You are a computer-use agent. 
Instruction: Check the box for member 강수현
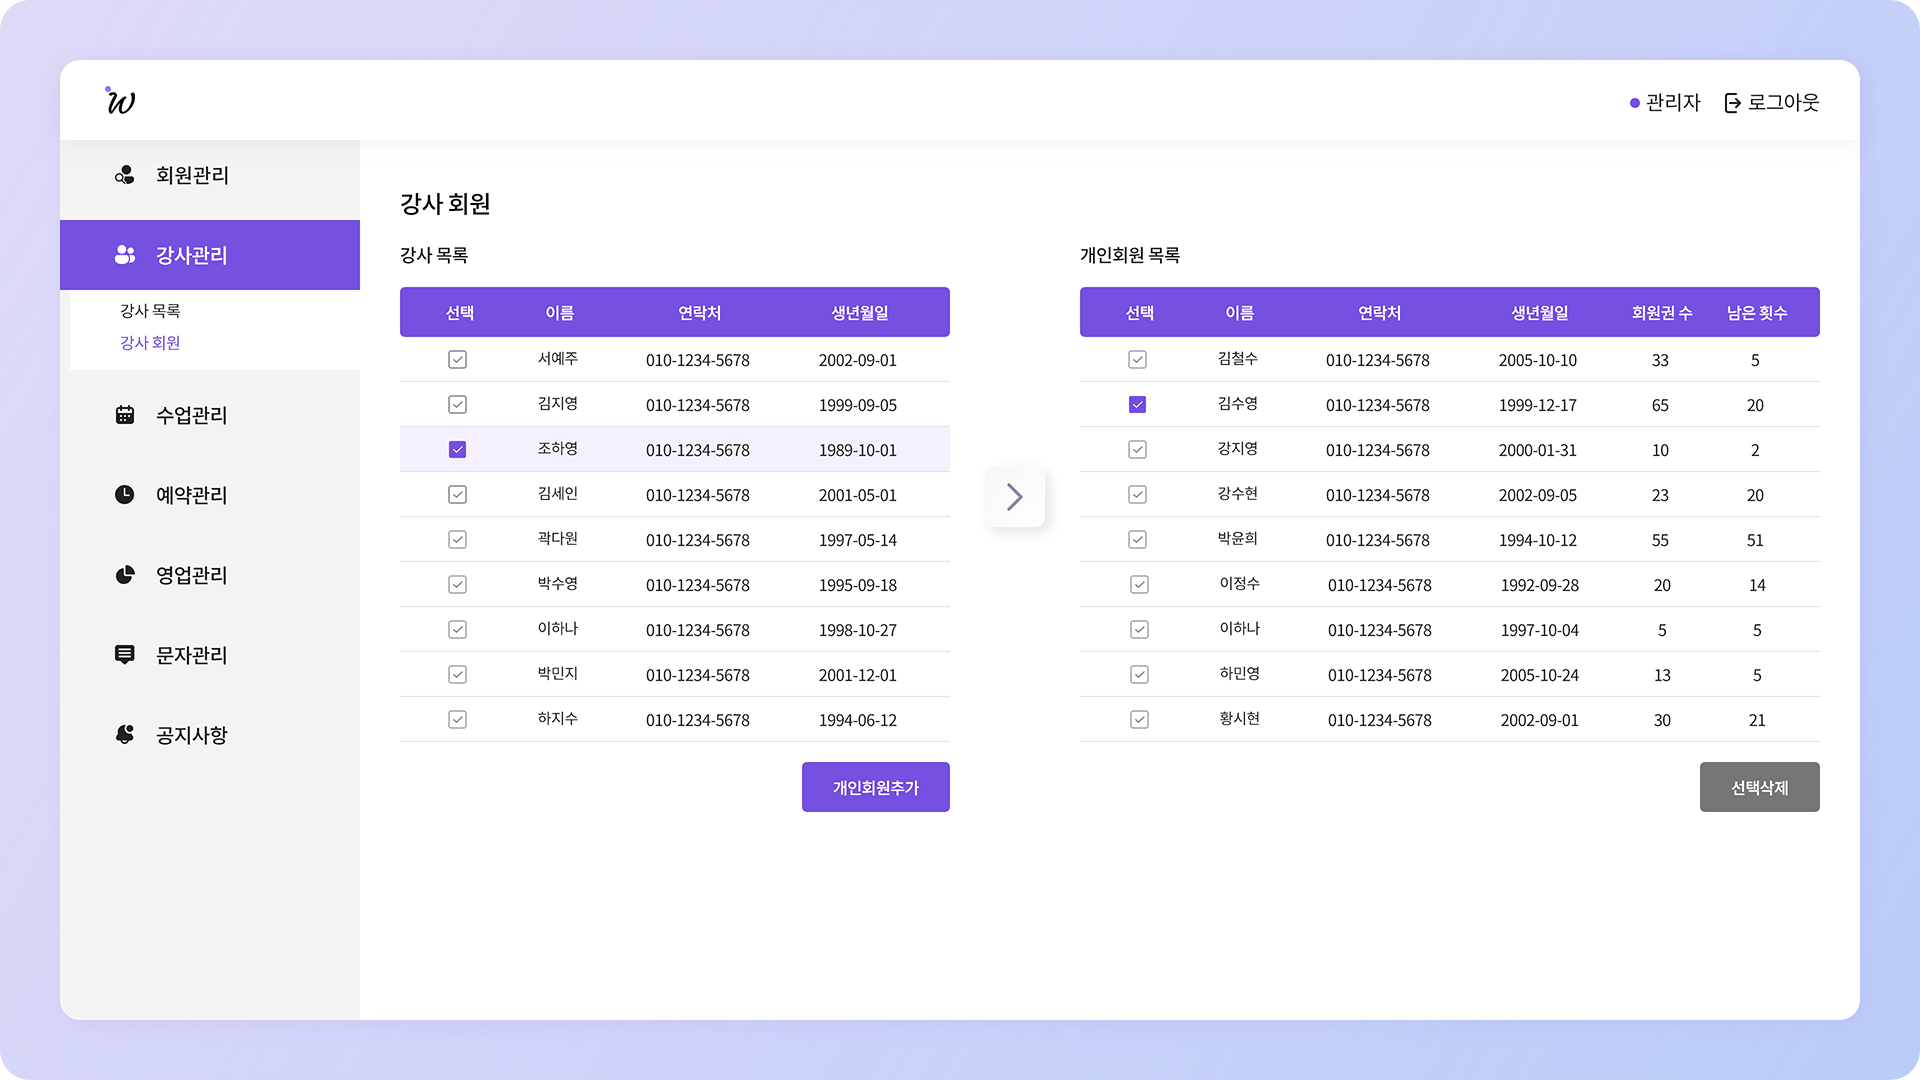[x=1137, y=495]
